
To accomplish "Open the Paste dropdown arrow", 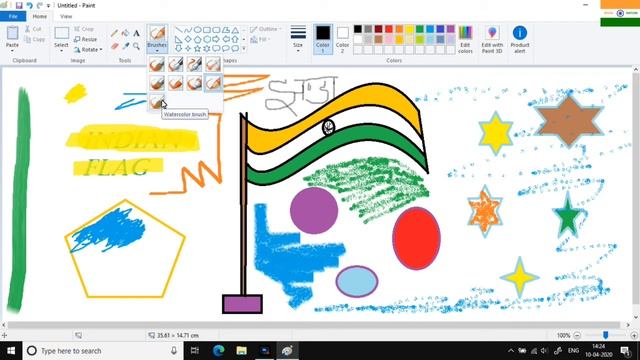I will click(12, 51).
